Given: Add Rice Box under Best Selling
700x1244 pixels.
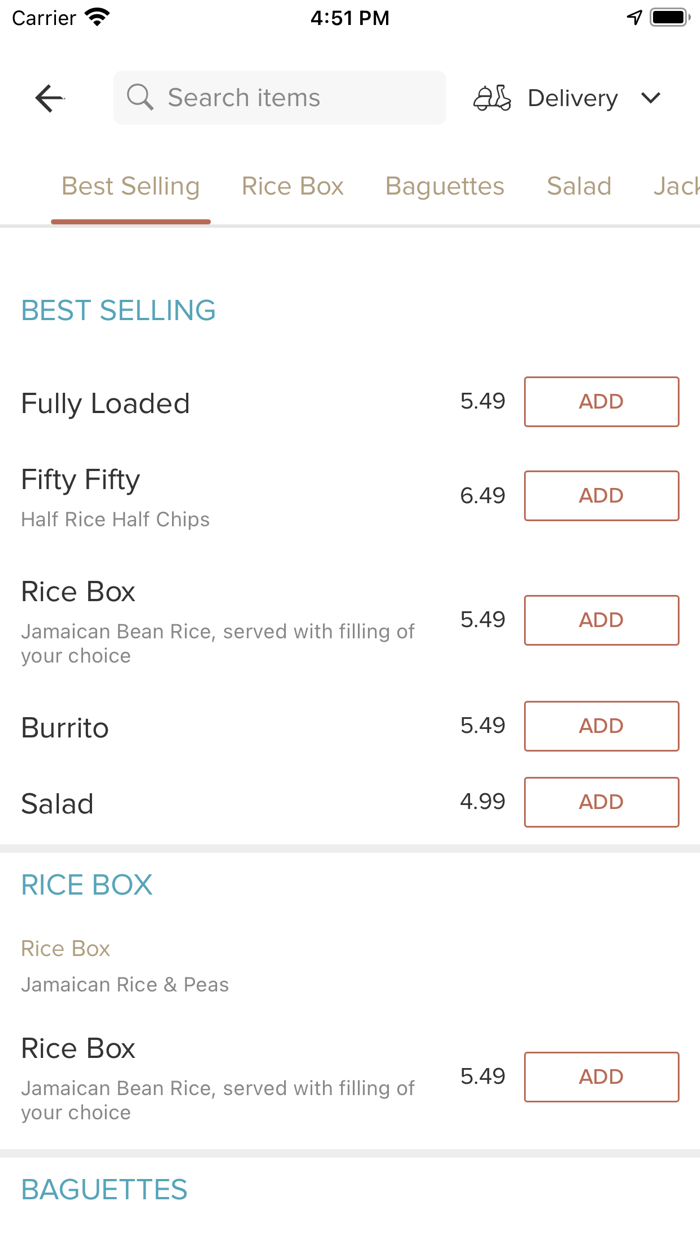Looking at the screenshot, I should point(602,620).
